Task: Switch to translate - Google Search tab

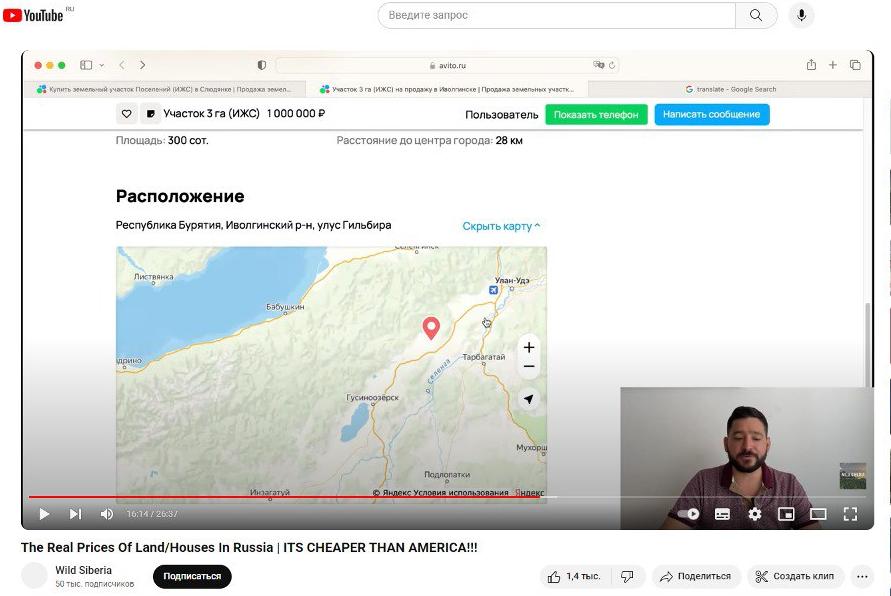Action: (x=730, y=89)
